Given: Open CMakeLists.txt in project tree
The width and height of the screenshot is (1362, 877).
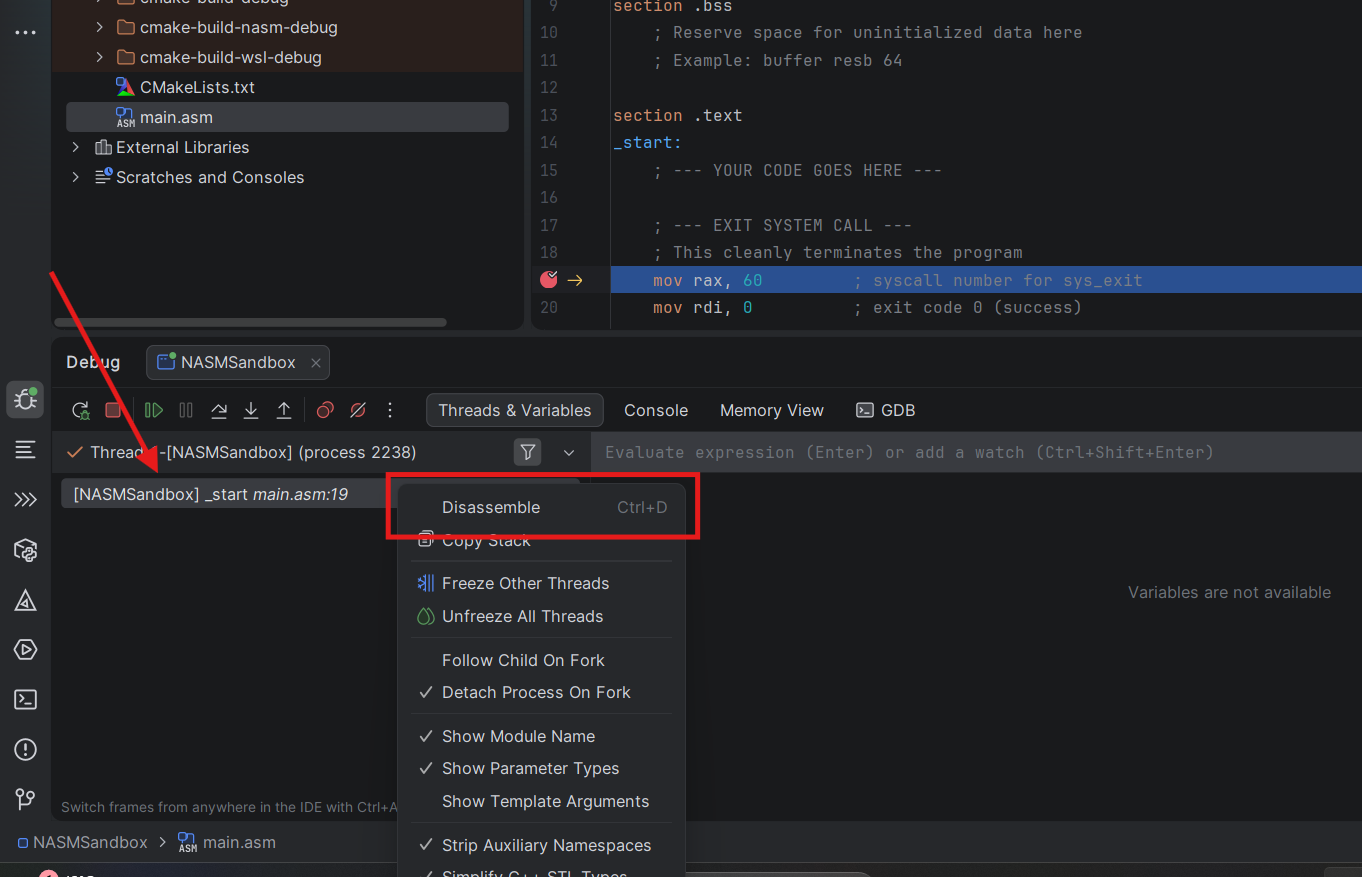Looking at the screenshot, I should coord(197,87).
